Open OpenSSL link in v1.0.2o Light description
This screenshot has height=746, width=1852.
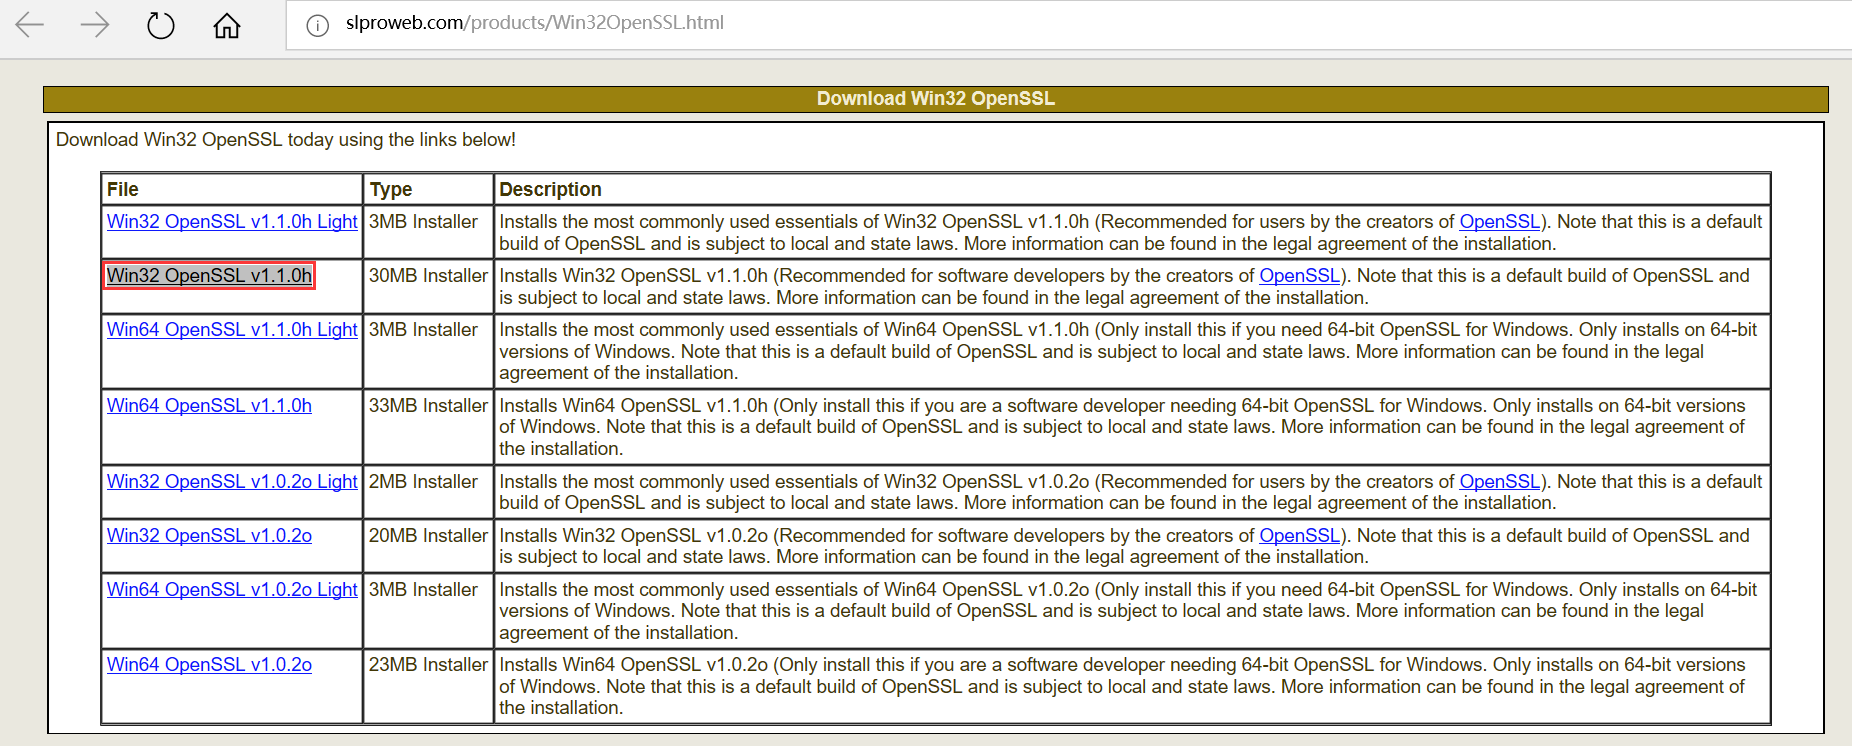[x=1499, y=481]
